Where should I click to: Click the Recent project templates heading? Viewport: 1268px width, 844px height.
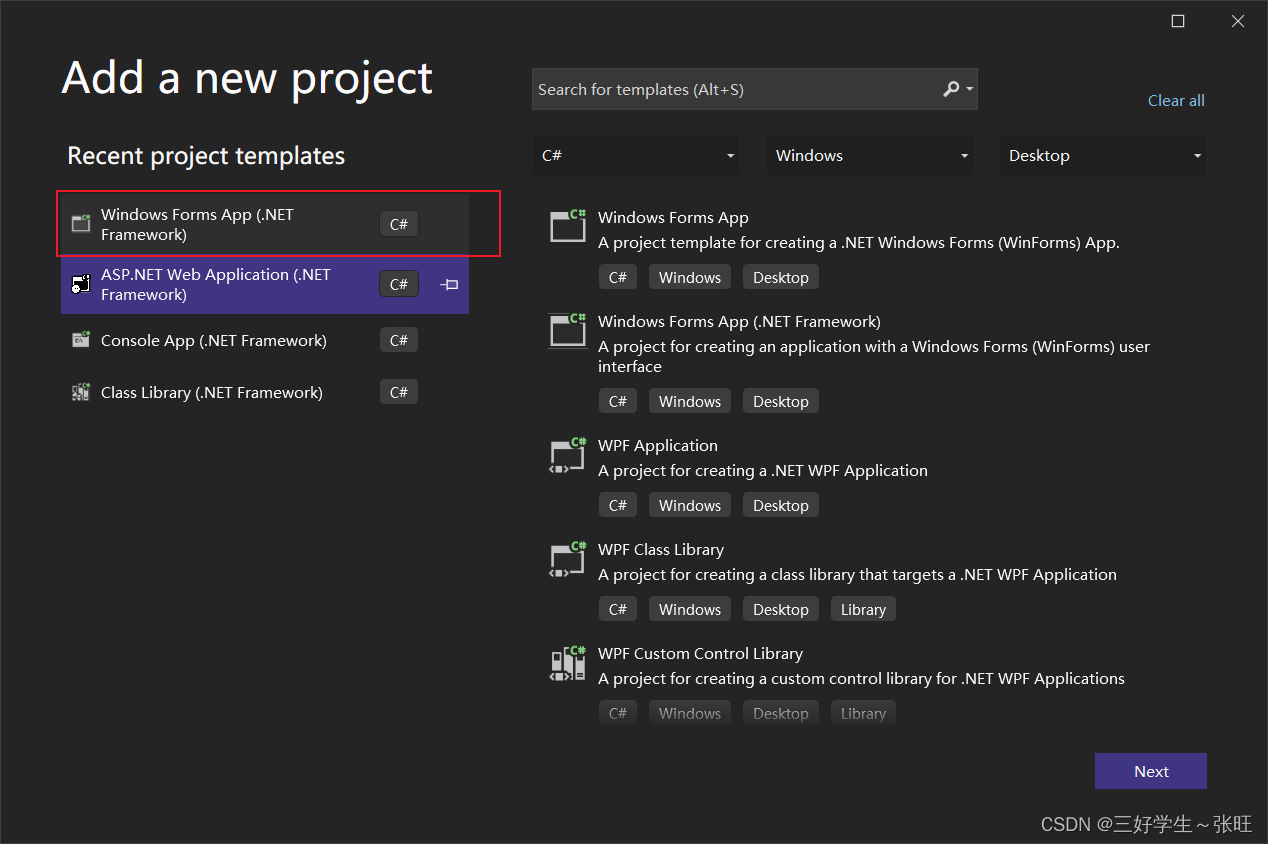tap(206, 156)
